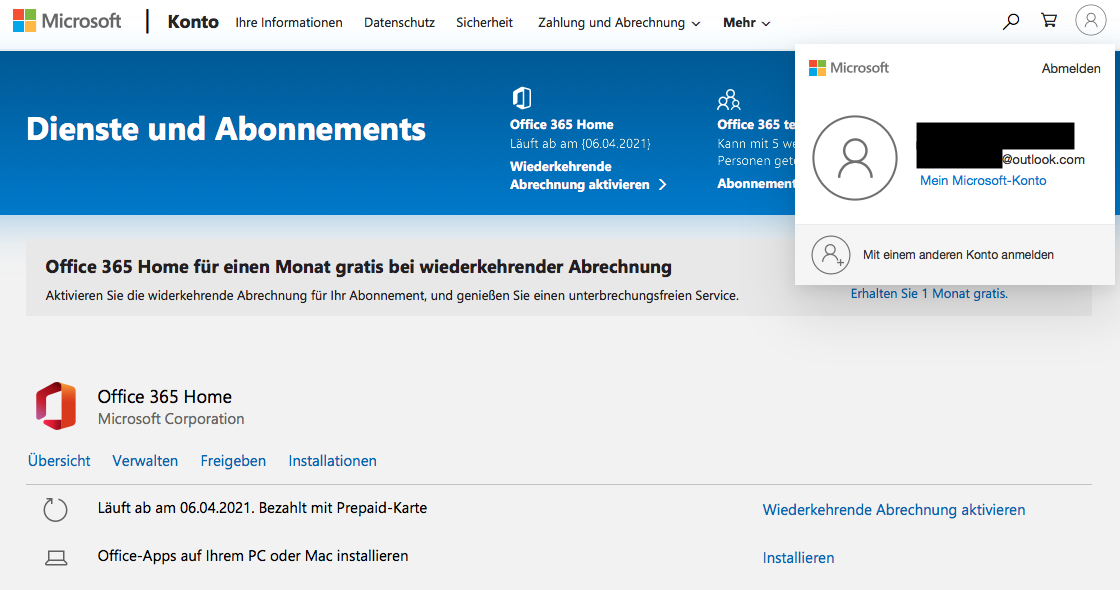Screen dimensions: 1120x590
Task: Click the Office 365 Home product title
Action: coord(165,396)
